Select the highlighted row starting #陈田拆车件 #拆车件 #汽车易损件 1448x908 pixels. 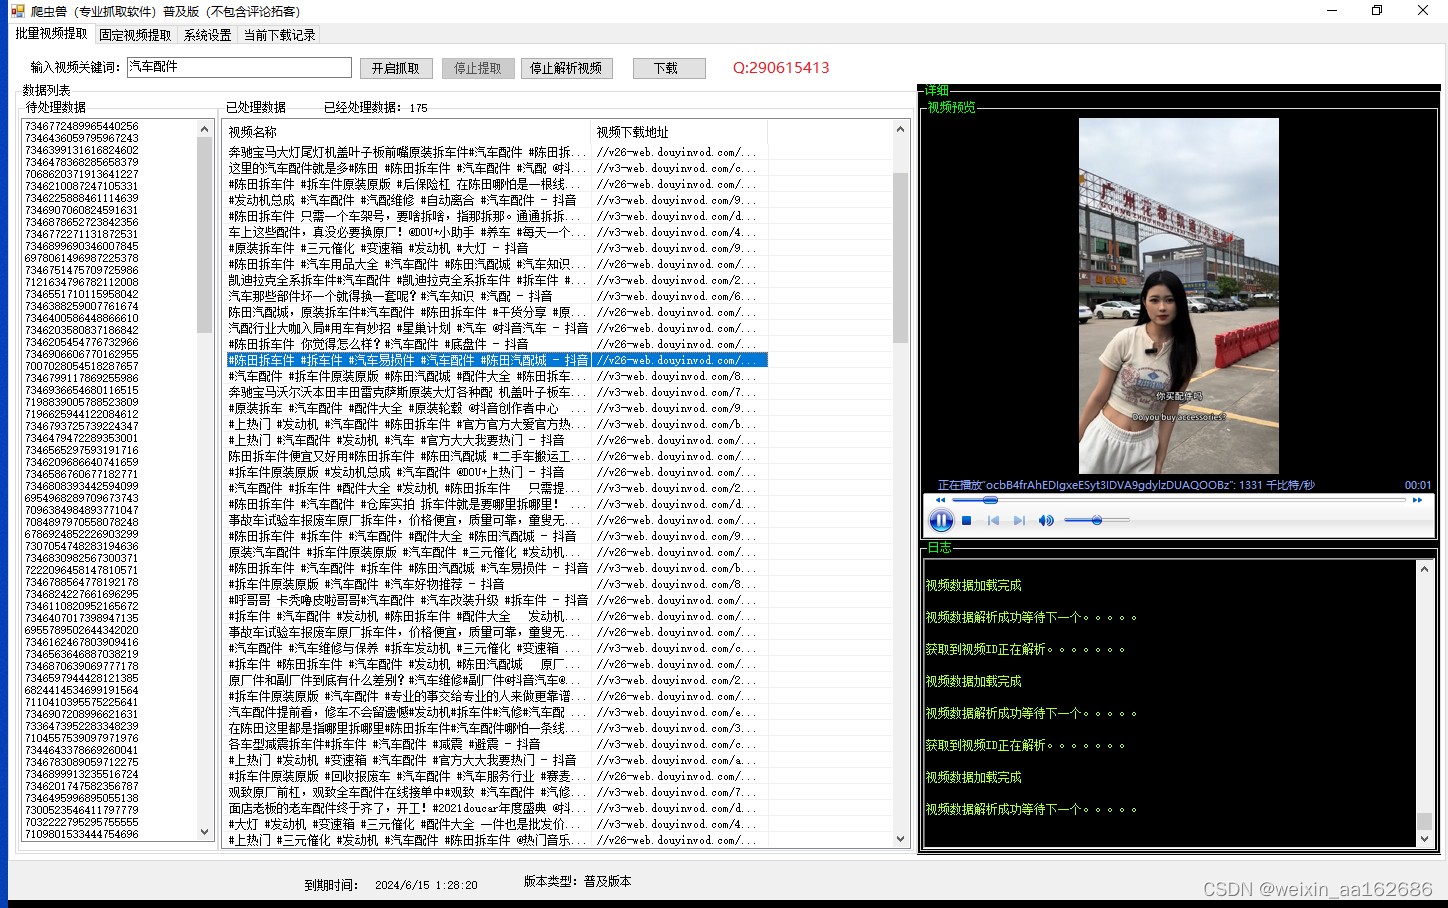pos(408,360)
